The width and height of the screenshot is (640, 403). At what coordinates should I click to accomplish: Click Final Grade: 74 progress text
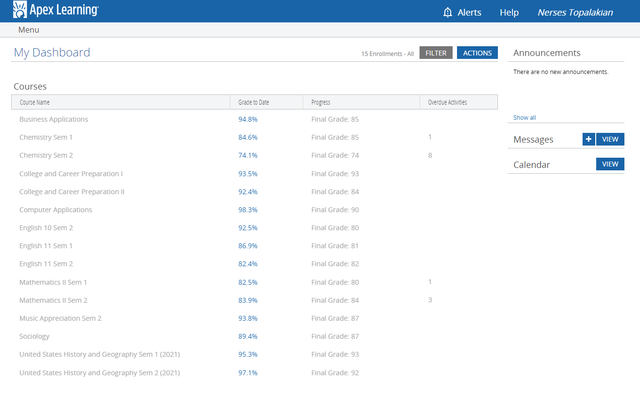click(x=335, y=155)
